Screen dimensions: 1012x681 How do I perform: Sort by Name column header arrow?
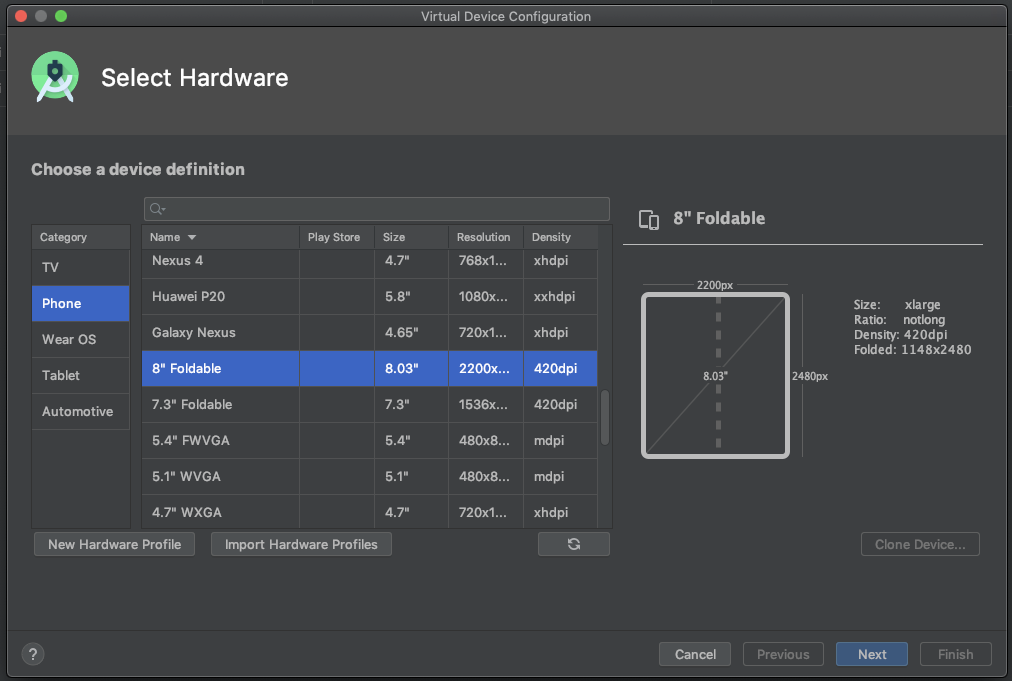(192, 238)
